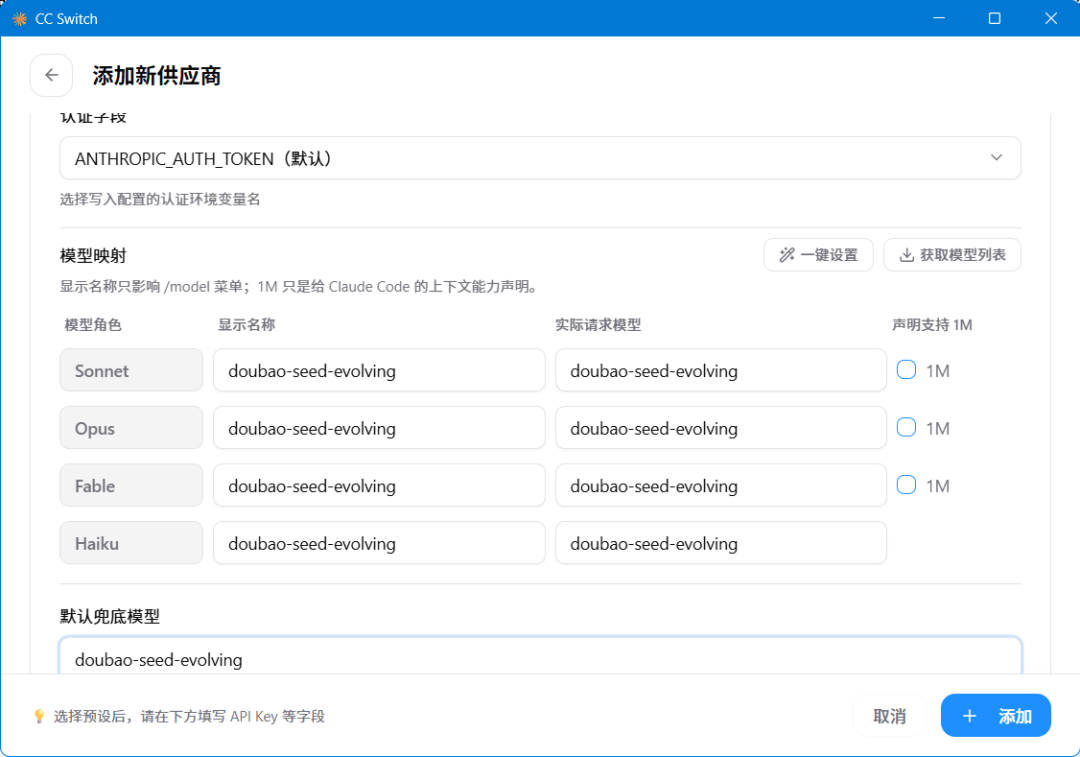Click the 显示名称 column header
Image resolution: width=1080 pixels, height=757 pixels.
click(247, 325)
